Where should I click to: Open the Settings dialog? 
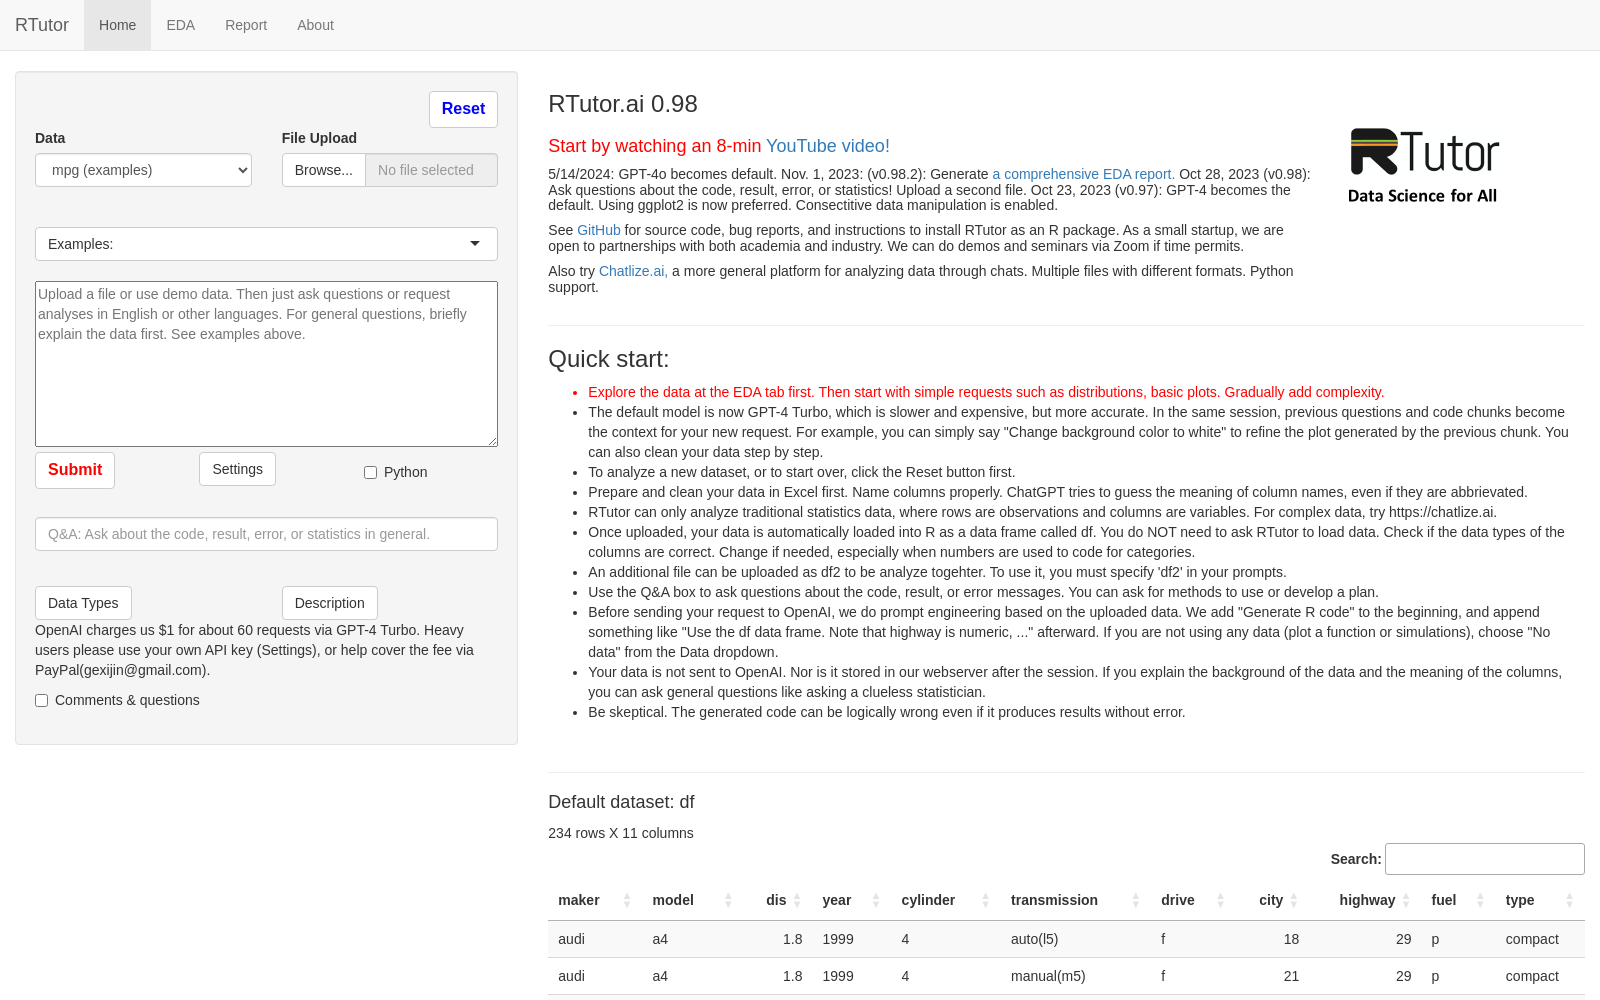237,469
